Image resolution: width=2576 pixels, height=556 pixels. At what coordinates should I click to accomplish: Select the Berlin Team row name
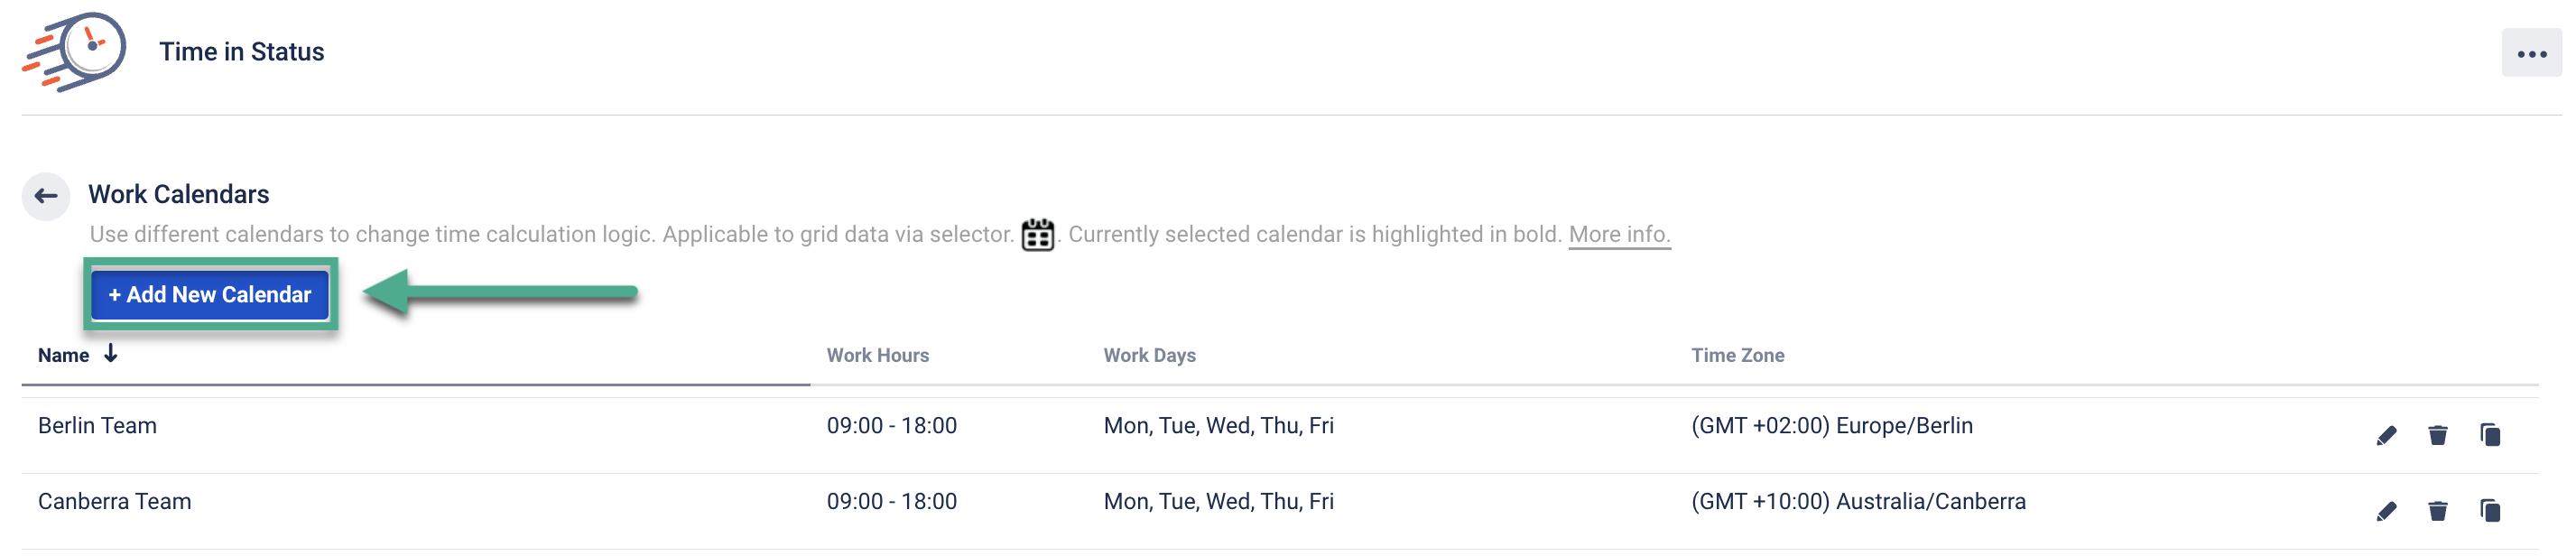(97, 426)
